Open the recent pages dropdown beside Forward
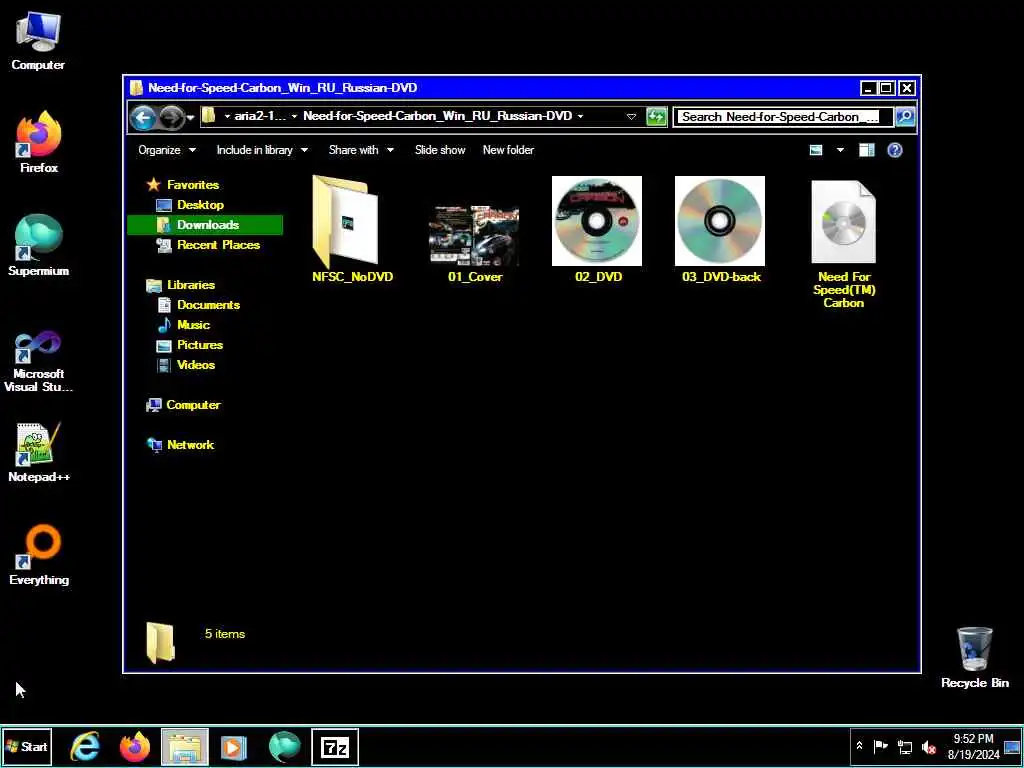Image resolution: width=1024 pixels, height=768 pixels. click(191, 118)
